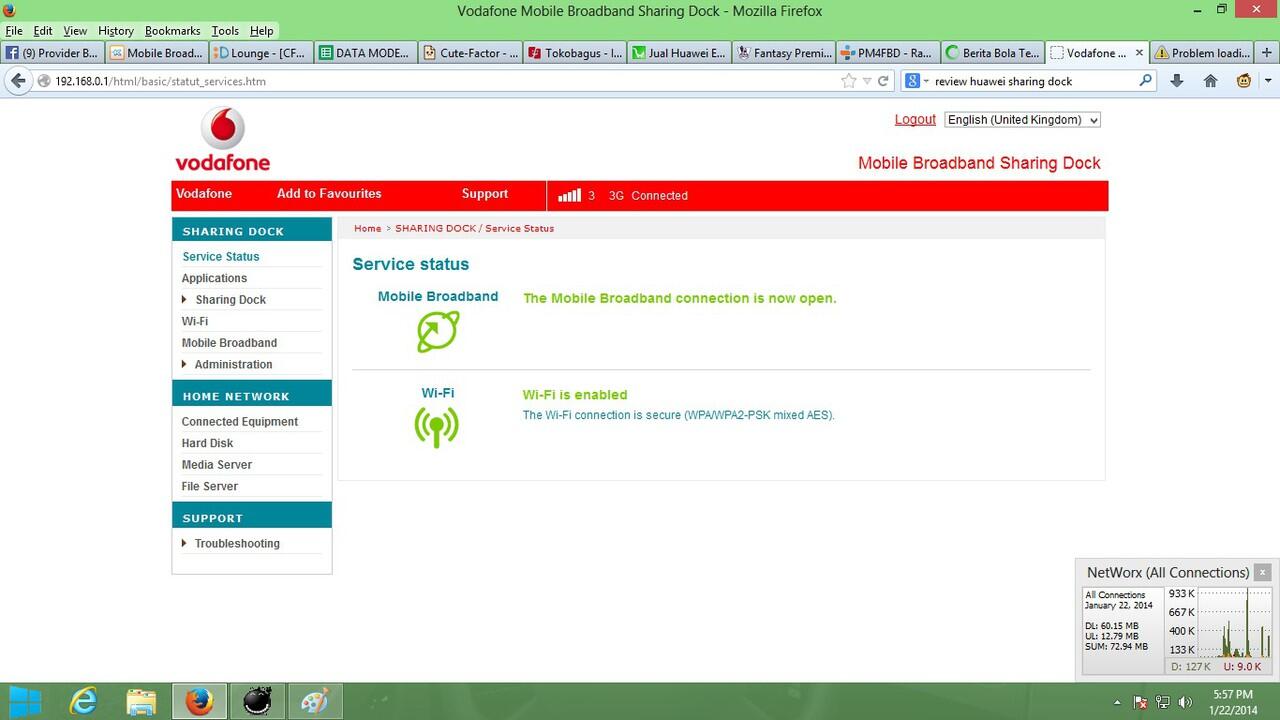Open the Tools menu
Viewport: 1280px width, 720px height.
225,31
